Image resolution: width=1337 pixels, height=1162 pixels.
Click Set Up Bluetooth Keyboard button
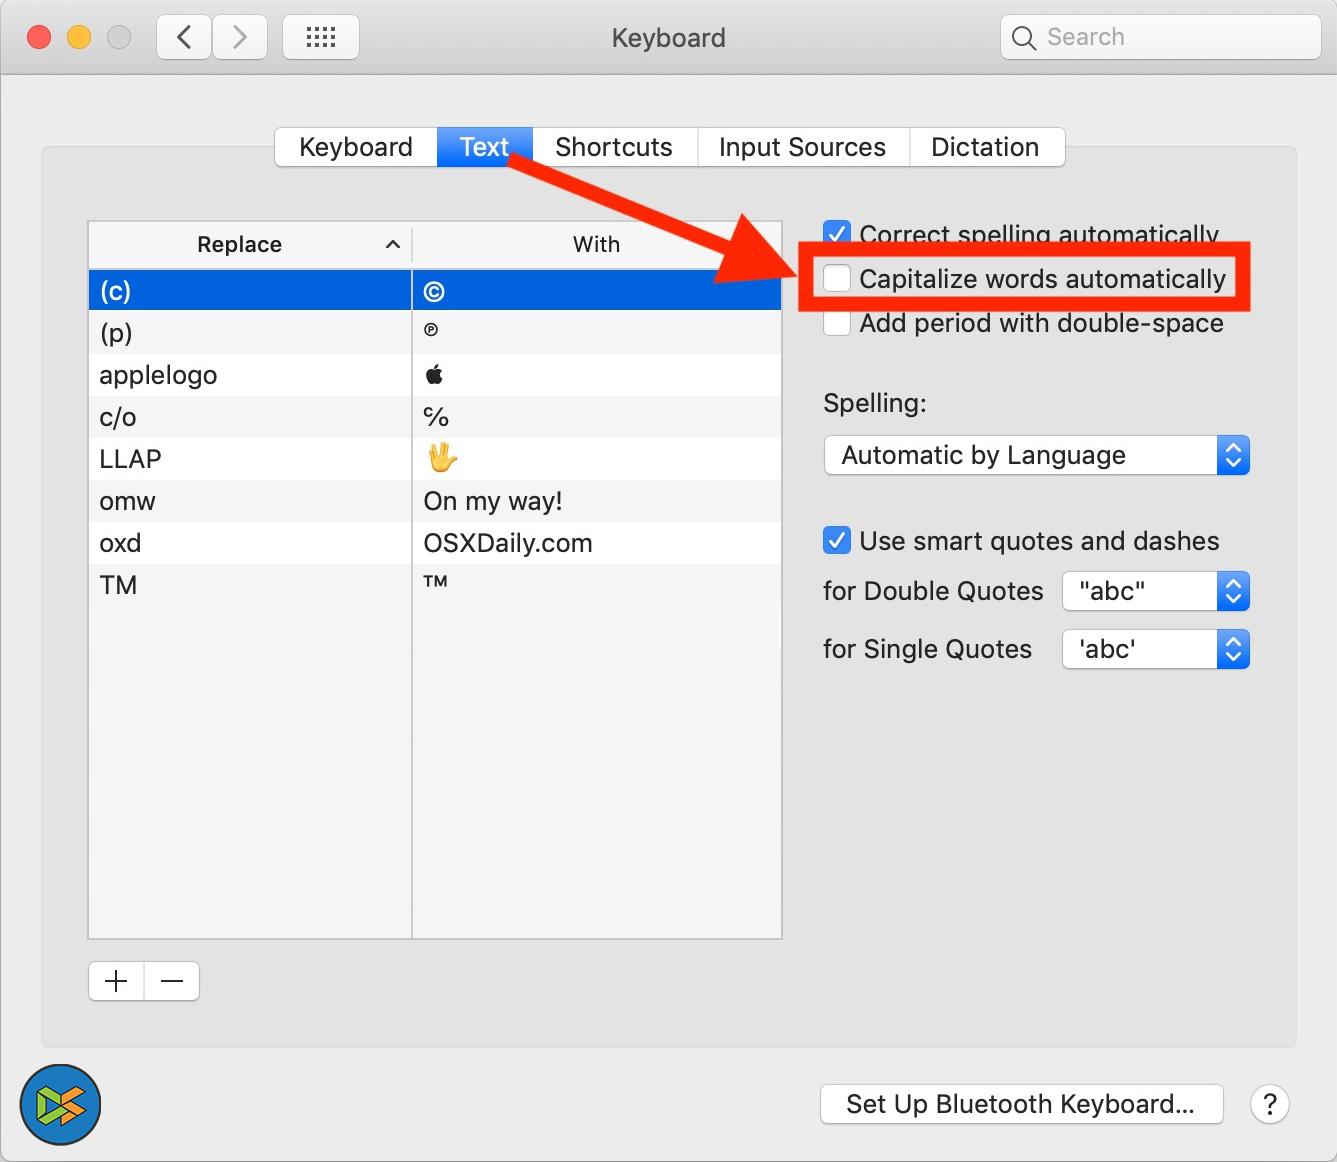[x=1022, y=1104]
